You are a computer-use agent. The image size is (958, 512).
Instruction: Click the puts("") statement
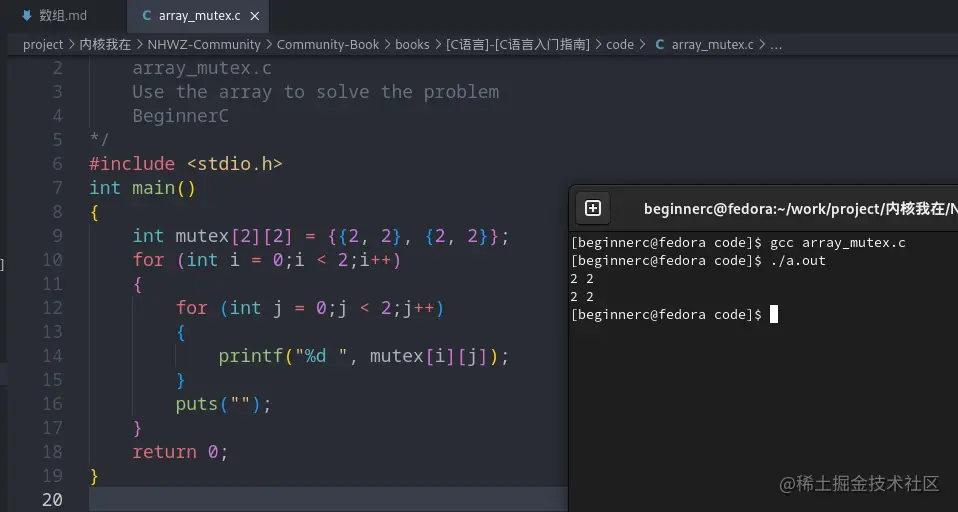(x=224, y=404)
